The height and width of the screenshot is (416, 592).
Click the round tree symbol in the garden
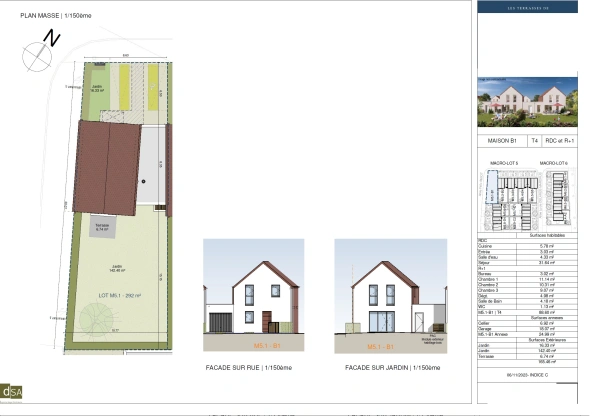click(x=96, y=319)
